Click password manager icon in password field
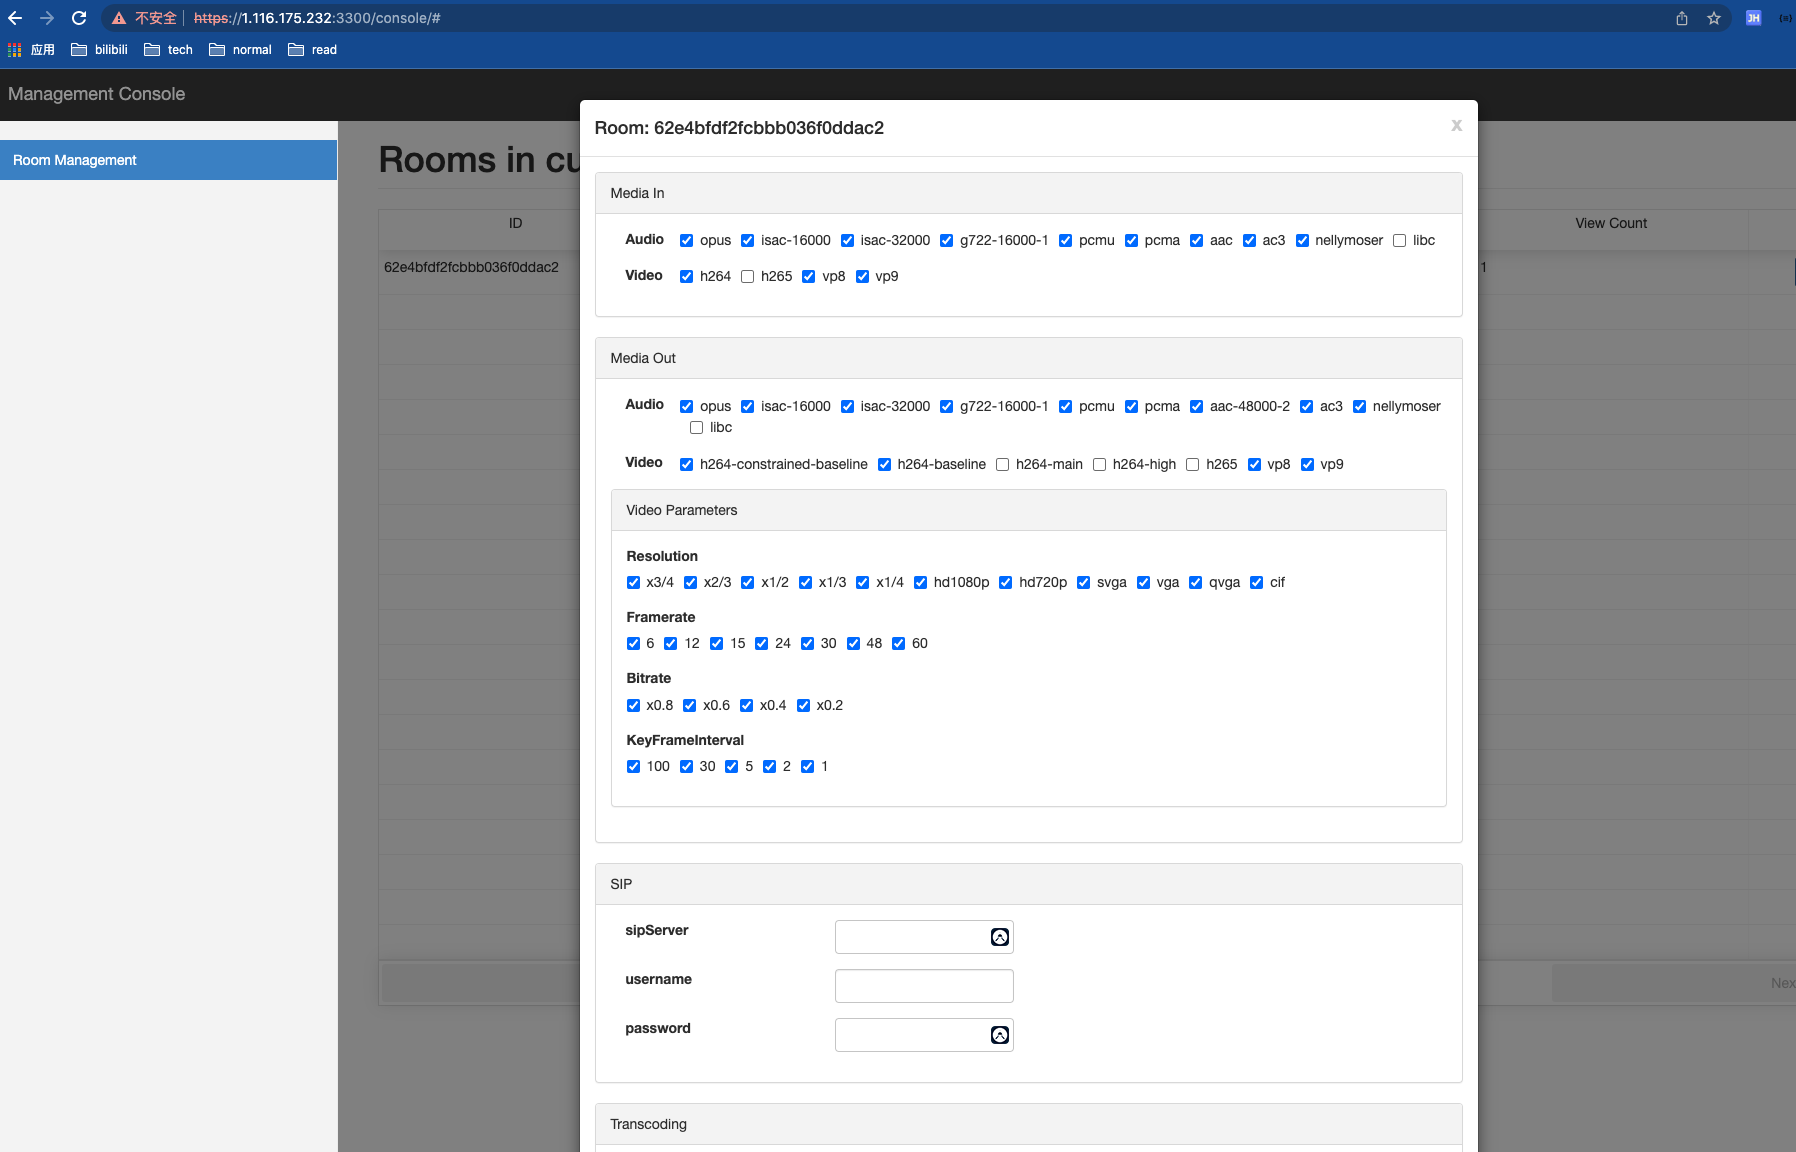This screenshot has height=1152, width=1796. coord(999,1035)
